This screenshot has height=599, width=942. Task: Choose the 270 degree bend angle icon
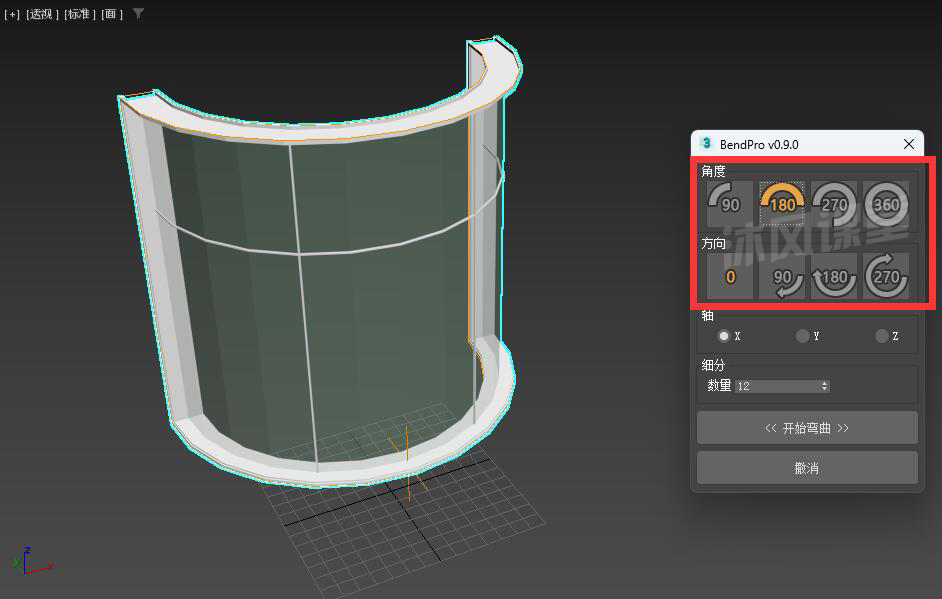[x=834, y=204]
